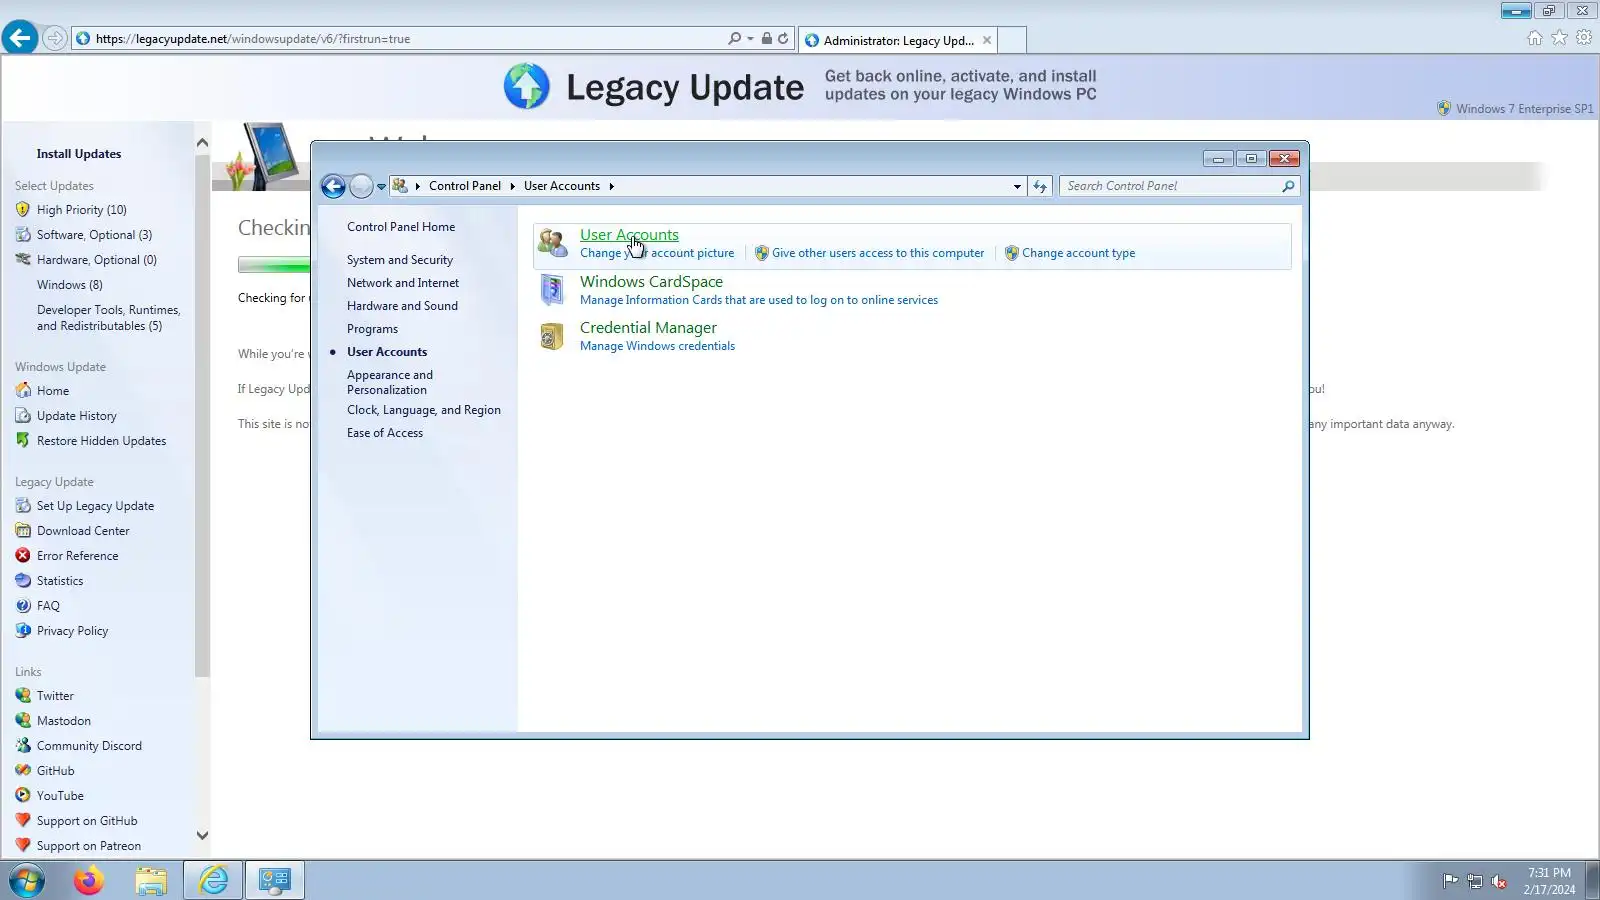This screenshot has height=900, width=1600.
Task: Switch to Control Panel taskbar button
Action: tap(275, 880)
